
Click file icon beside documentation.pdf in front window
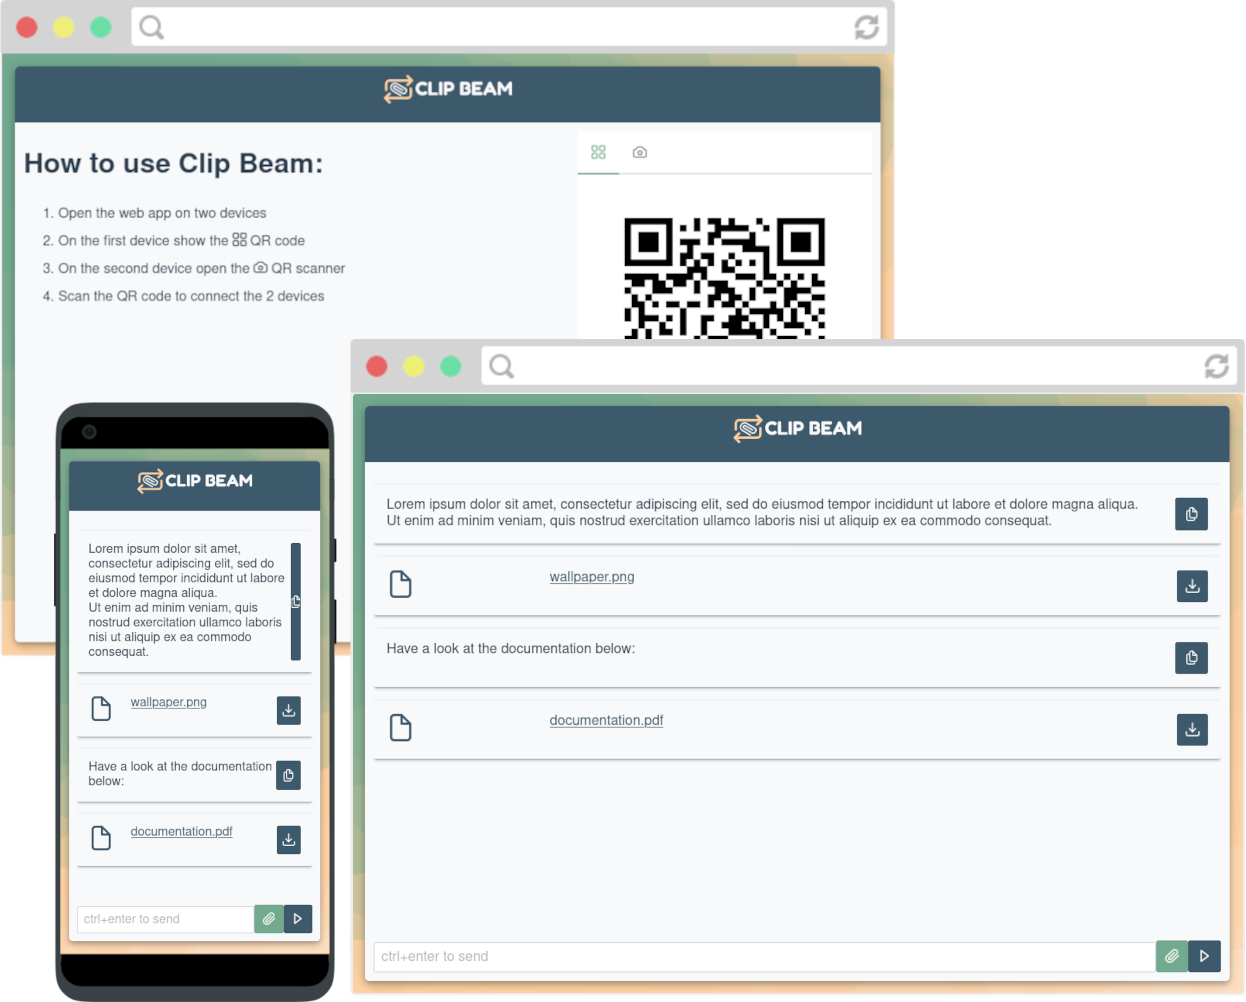pyautogui.click(x=401, y=727)
